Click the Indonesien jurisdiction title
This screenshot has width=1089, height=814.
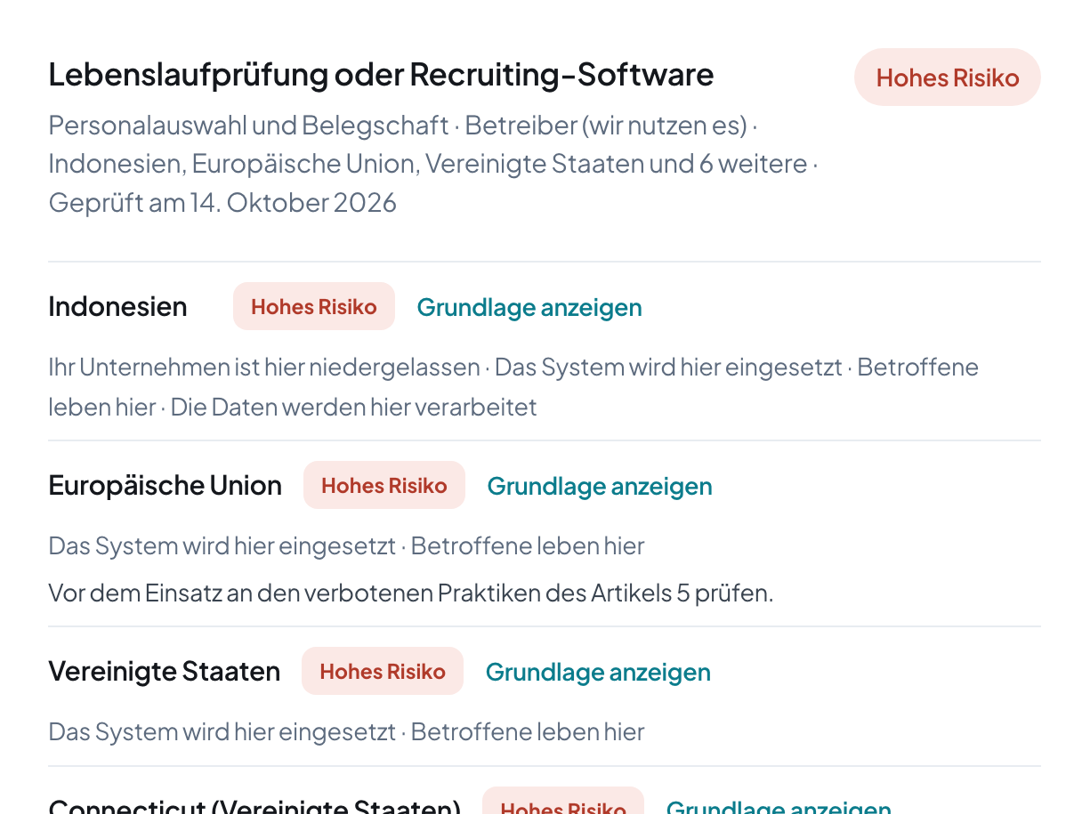(117, 306)
